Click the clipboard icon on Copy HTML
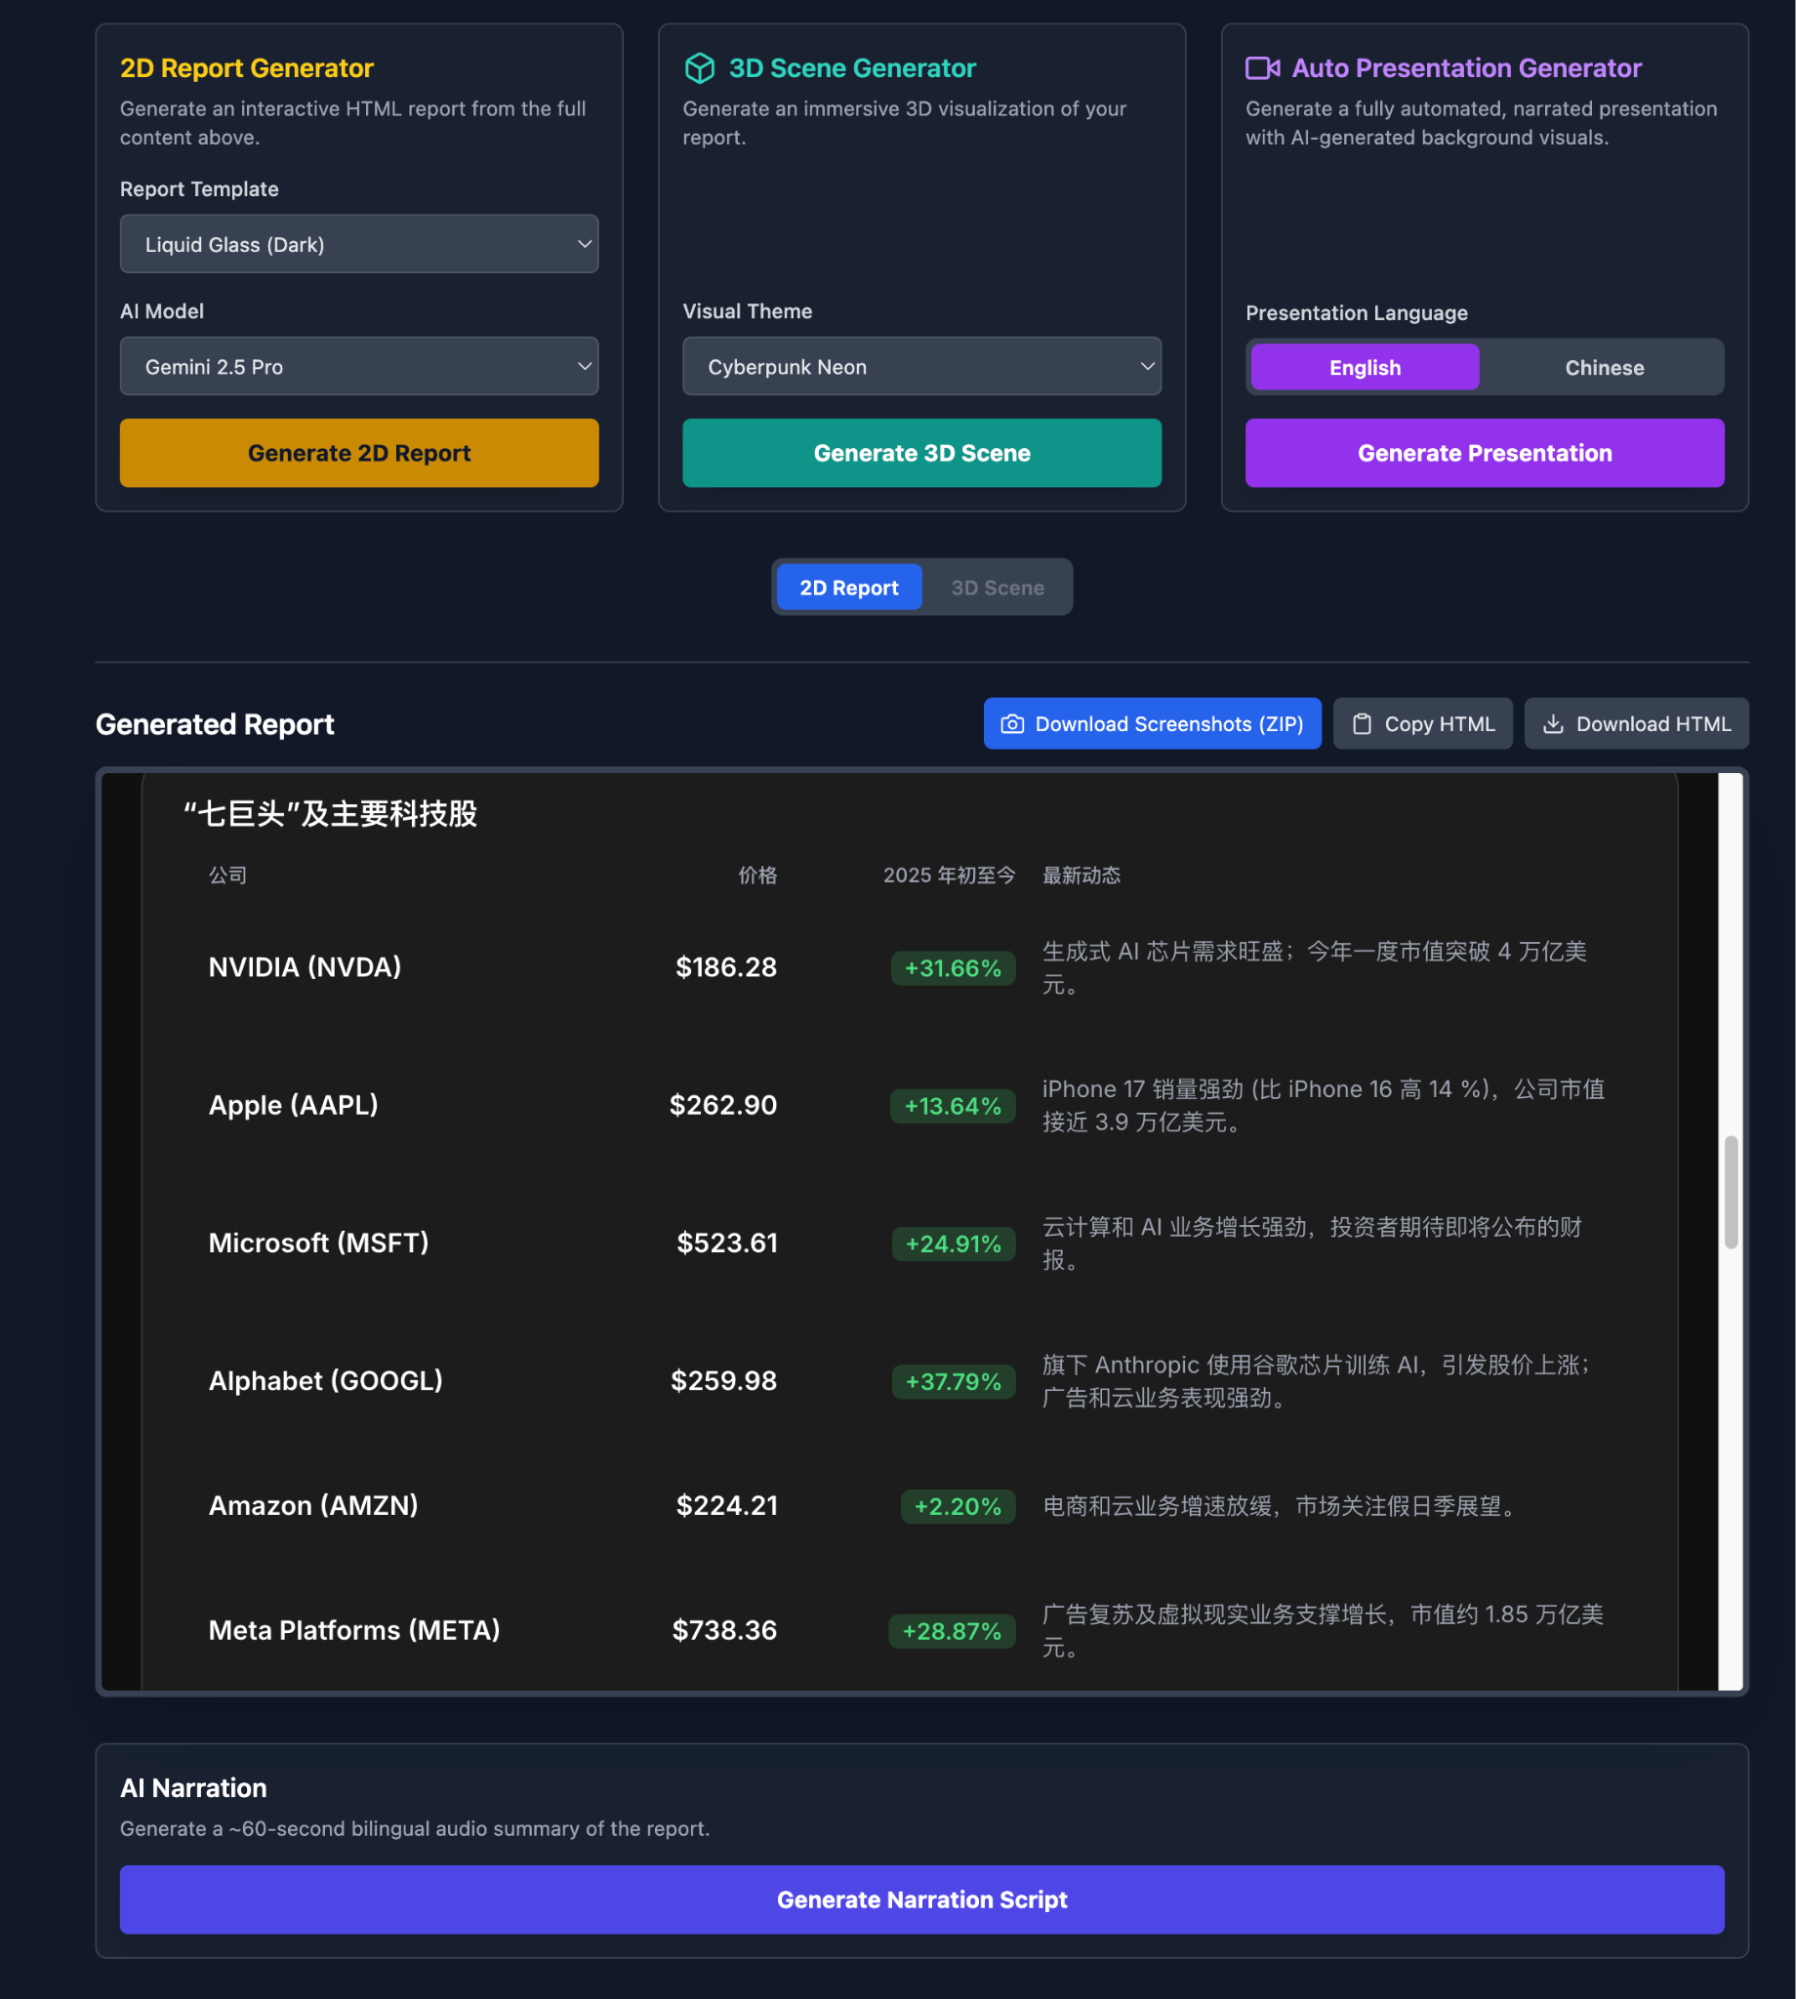Viewport: 1796px width, 1999px height. click(x=1361, y=724)
